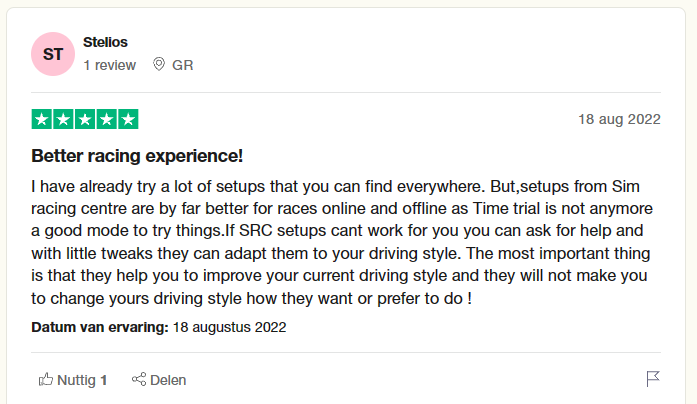Click the 'Datum van ervaring' label
This screenshot has height=404, width=697.
coord(100,327)
